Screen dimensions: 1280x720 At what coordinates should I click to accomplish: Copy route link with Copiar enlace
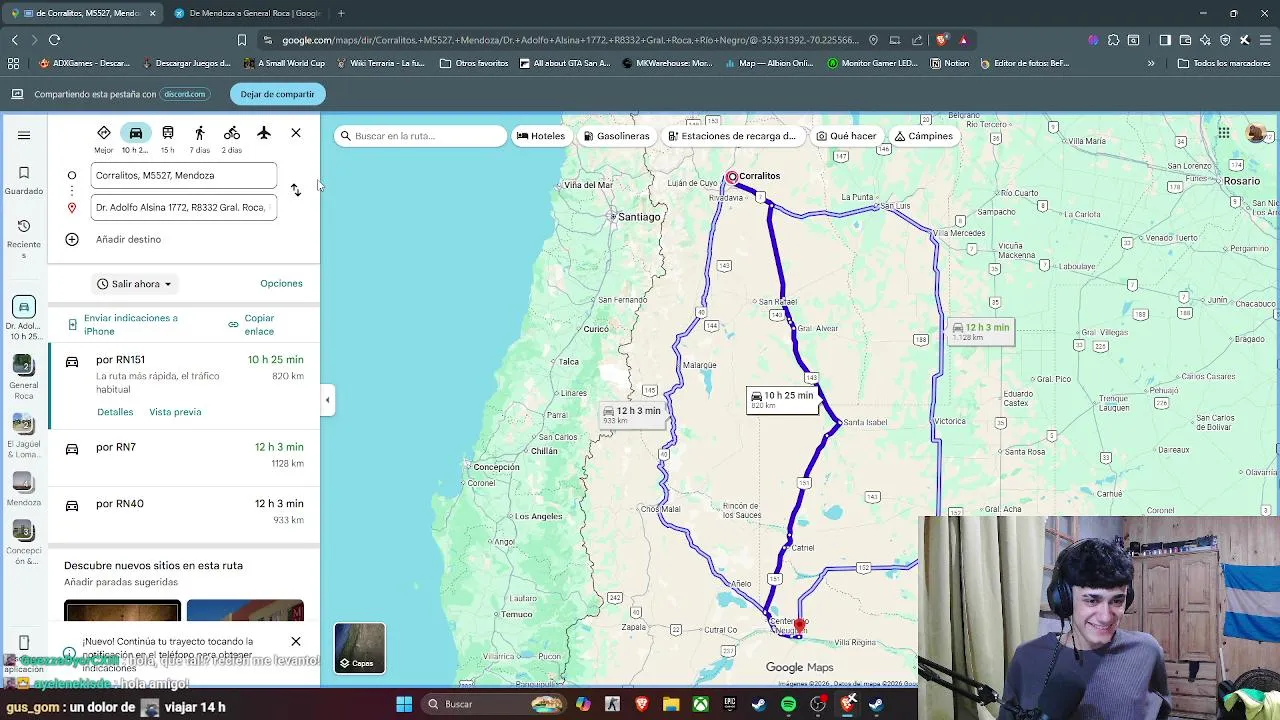click(250, 324)
